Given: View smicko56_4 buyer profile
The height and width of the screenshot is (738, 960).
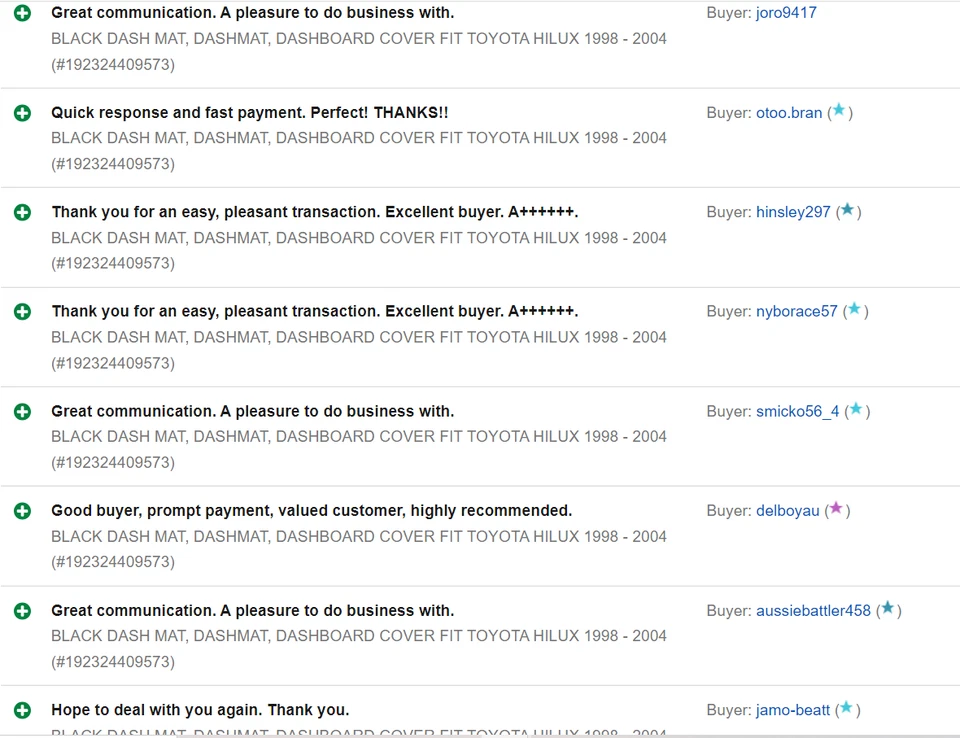Looking at the screenshot, I should pyautogui.click(x=797, y=411).
